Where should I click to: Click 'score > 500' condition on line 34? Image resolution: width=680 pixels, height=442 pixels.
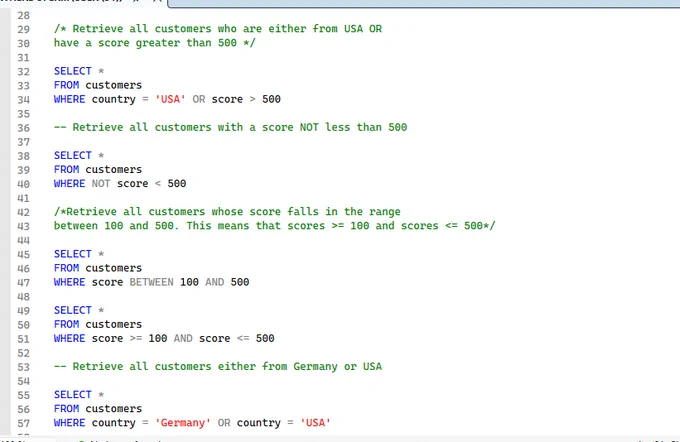246,99
